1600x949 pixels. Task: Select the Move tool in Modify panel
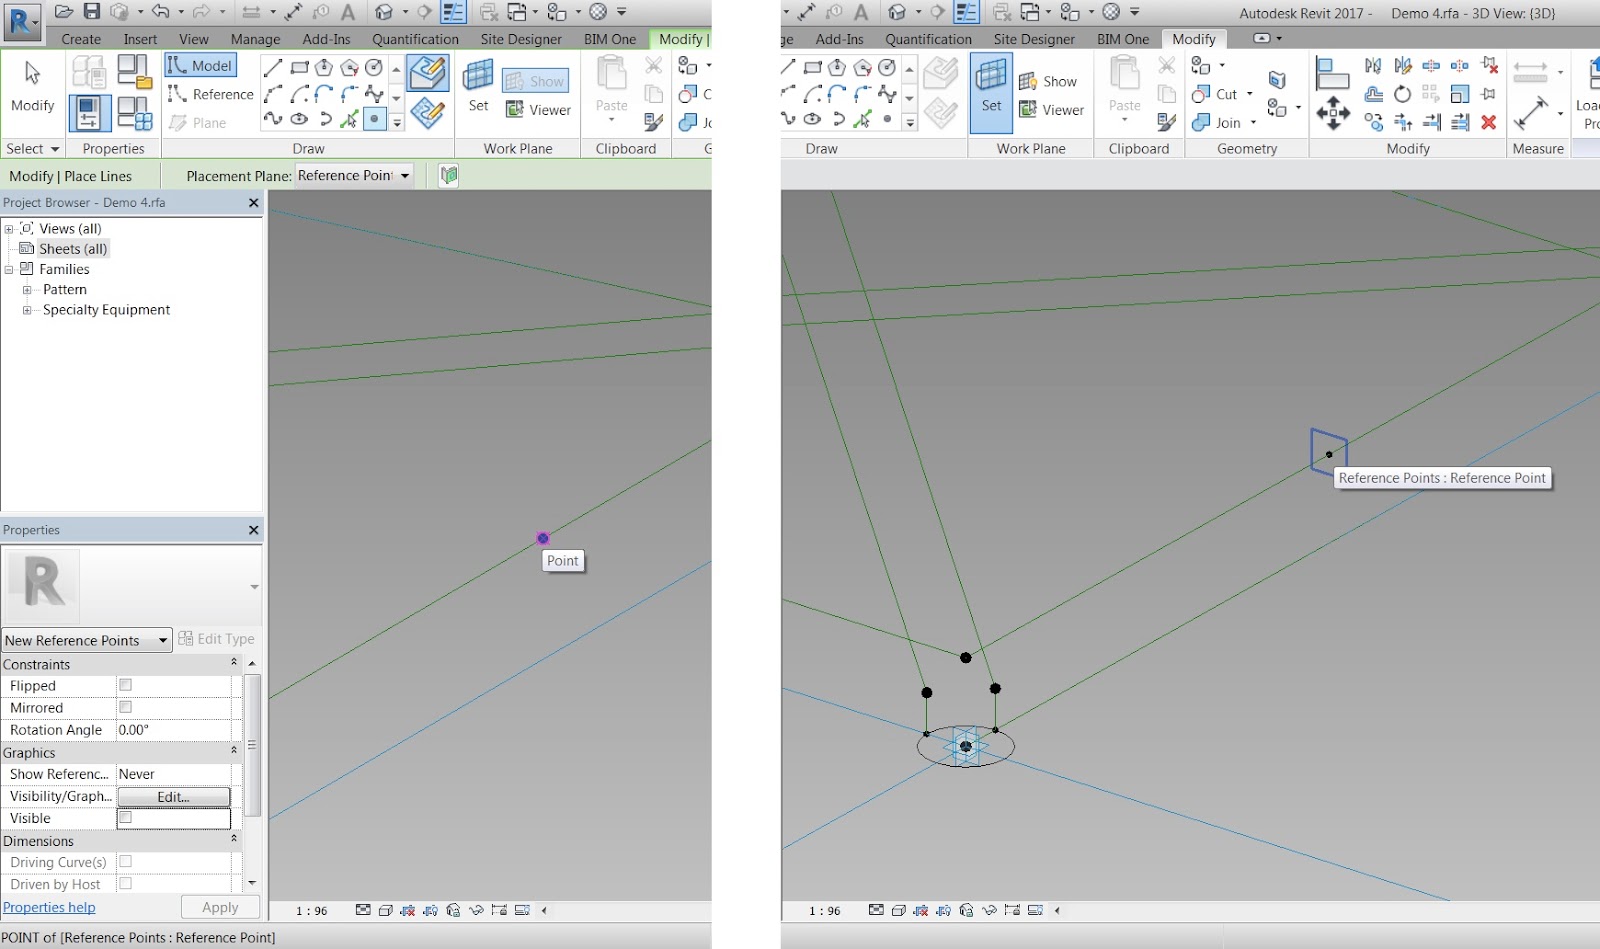(x=1333, y=113)
